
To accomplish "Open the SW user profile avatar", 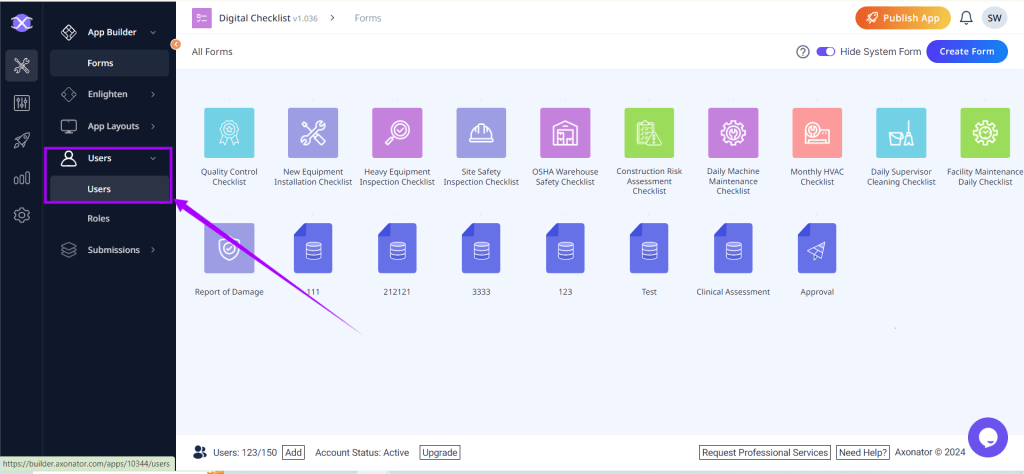I will tap(994, 18).
